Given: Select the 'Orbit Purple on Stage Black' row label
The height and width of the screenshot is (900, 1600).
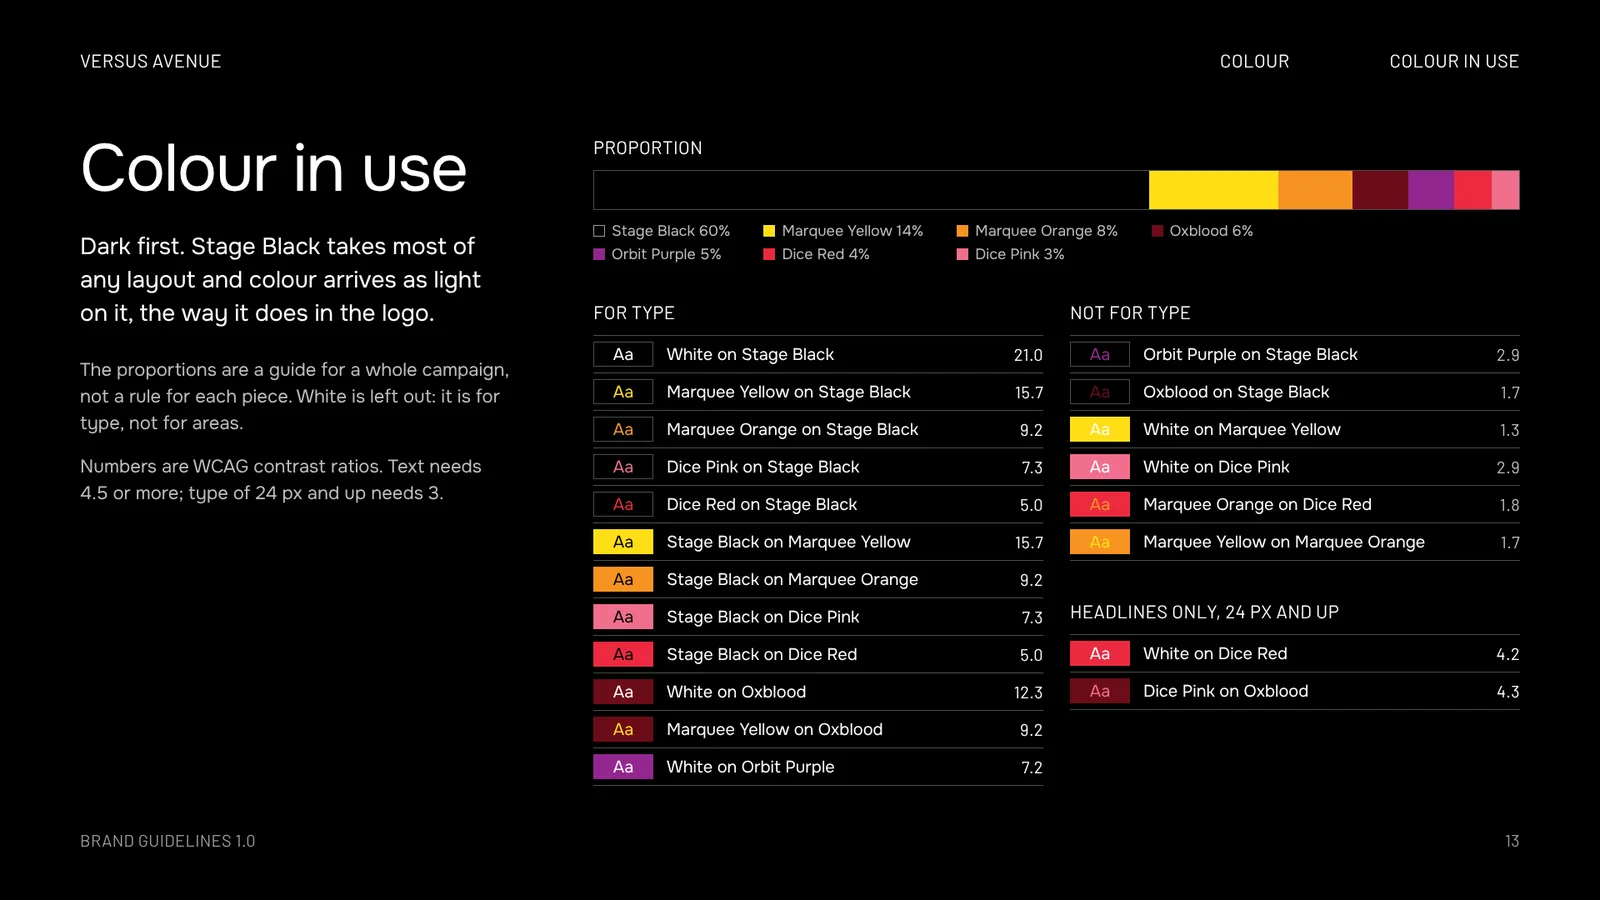Looking at the screenshot, I should pos(1250,354).
